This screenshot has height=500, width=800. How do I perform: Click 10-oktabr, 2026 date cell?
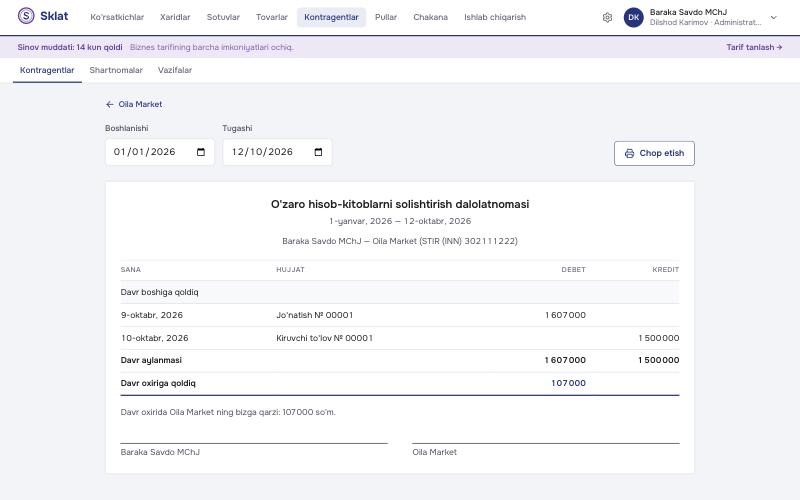tap(155, 338)
